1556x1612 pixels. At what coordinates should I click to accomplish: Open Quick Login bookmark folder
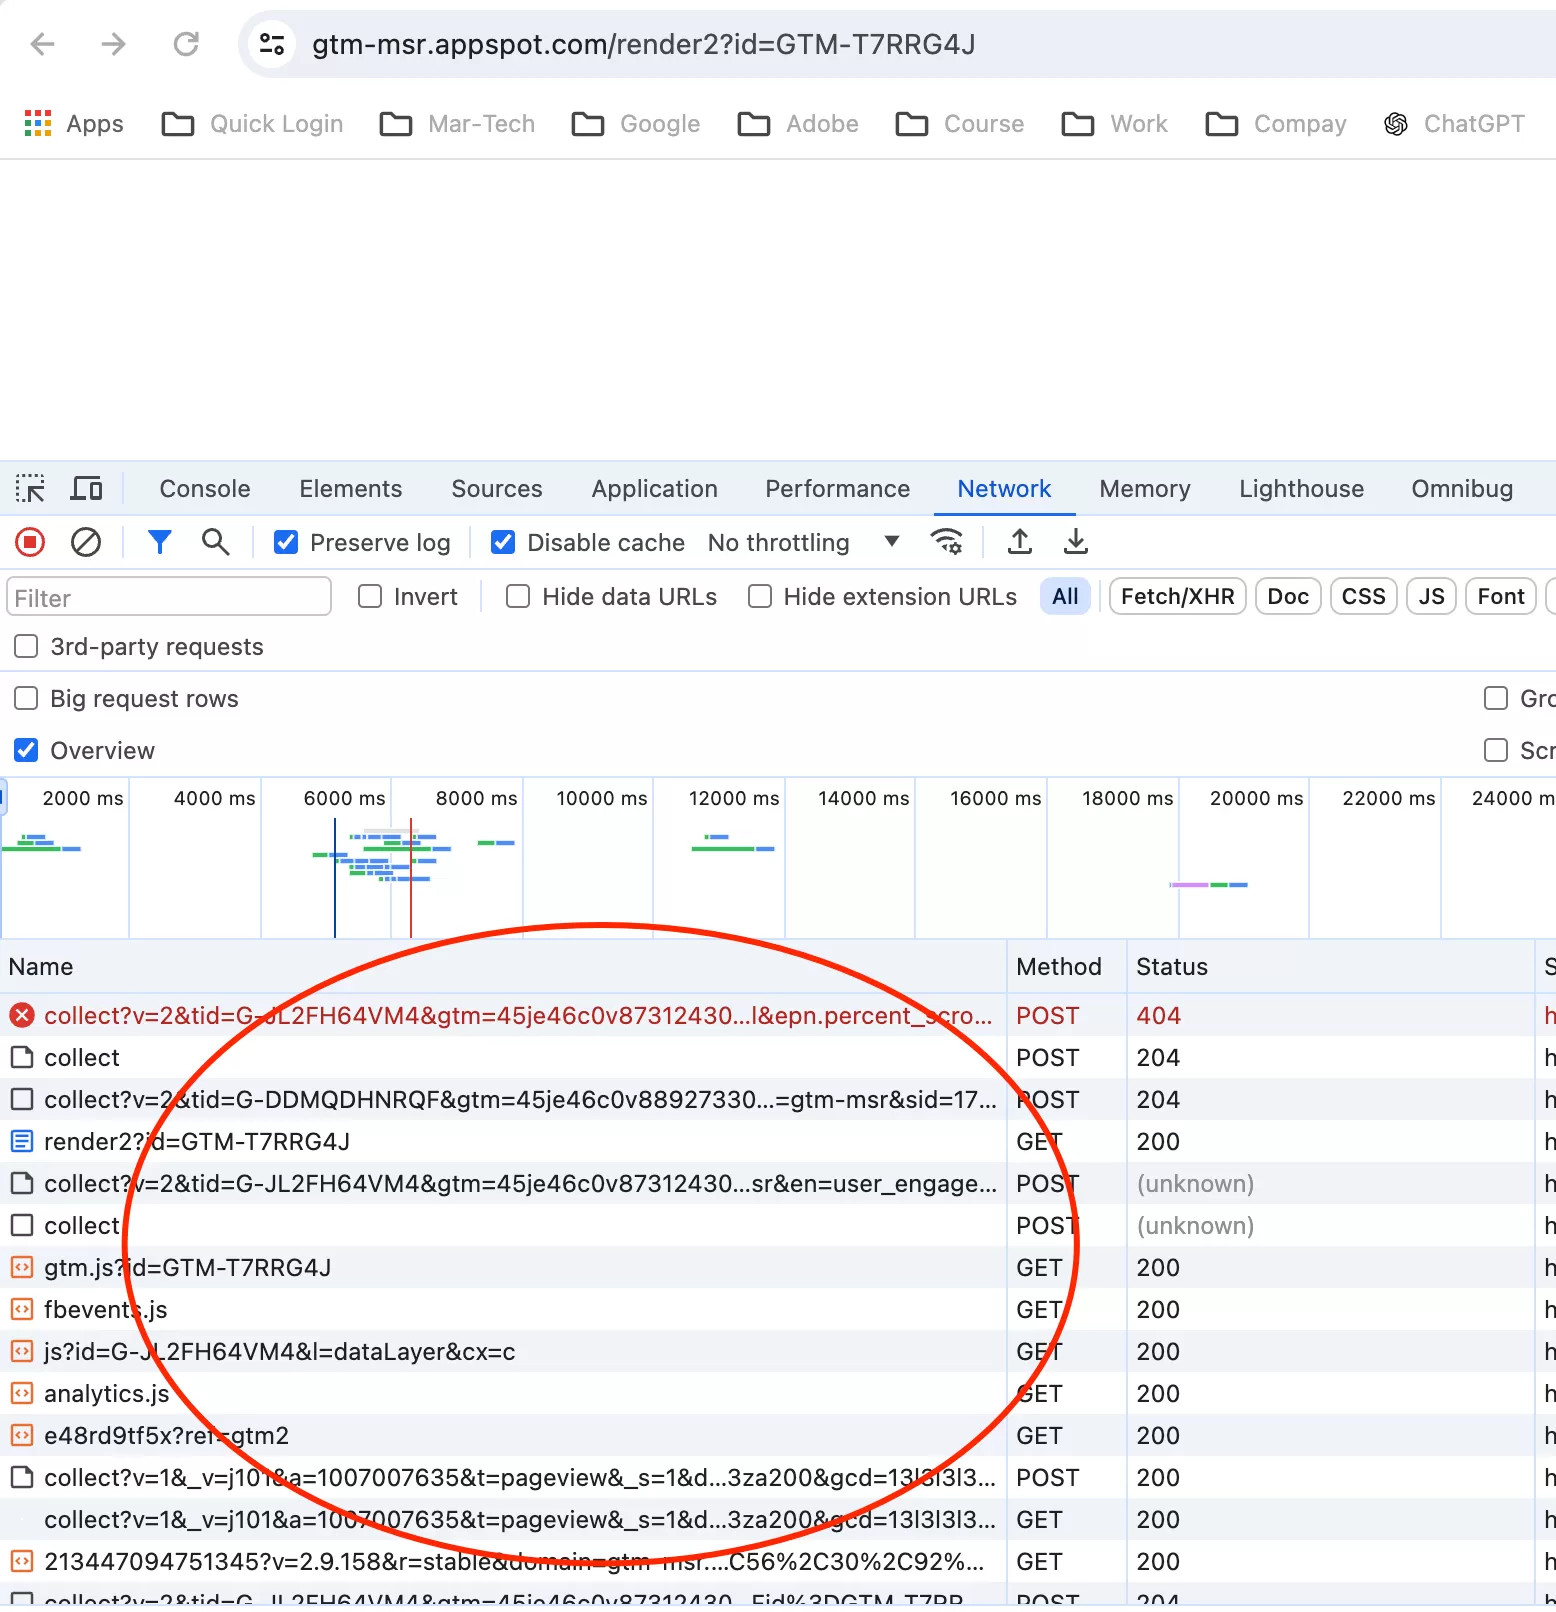pos(252,124)
